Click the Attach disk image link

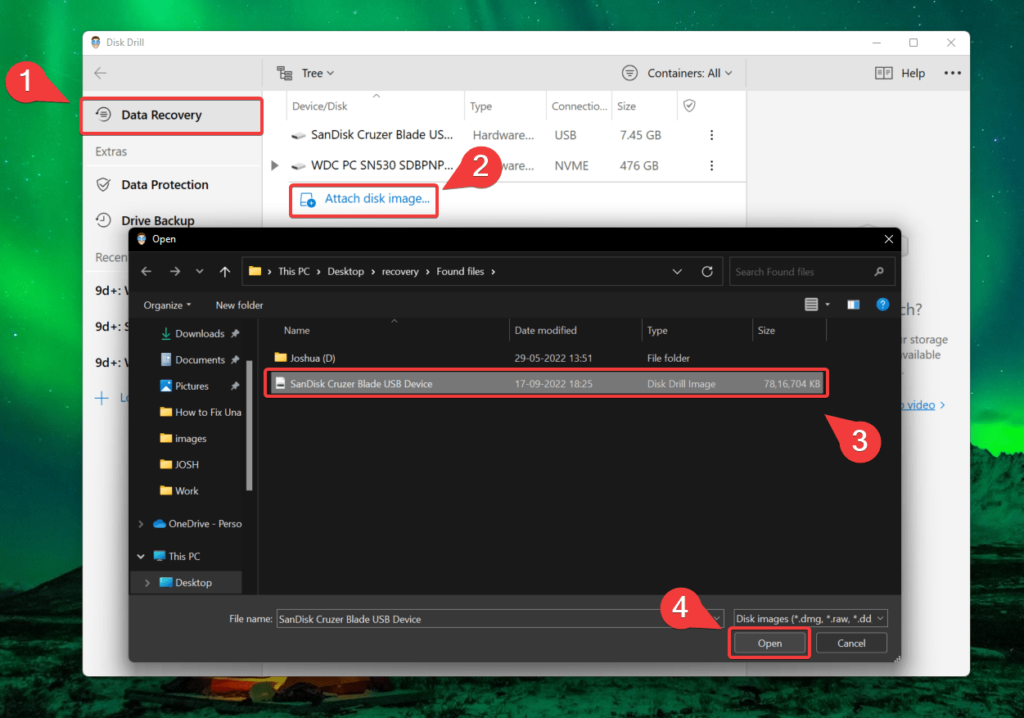(363, 200)
